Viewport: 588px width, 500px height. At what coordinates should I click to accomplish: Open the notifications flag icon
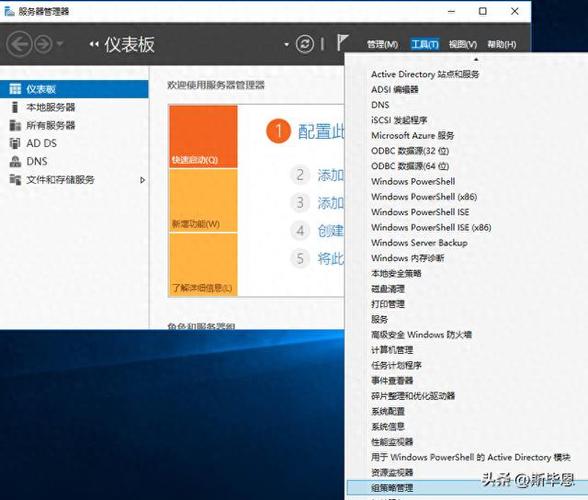[342, 43]
